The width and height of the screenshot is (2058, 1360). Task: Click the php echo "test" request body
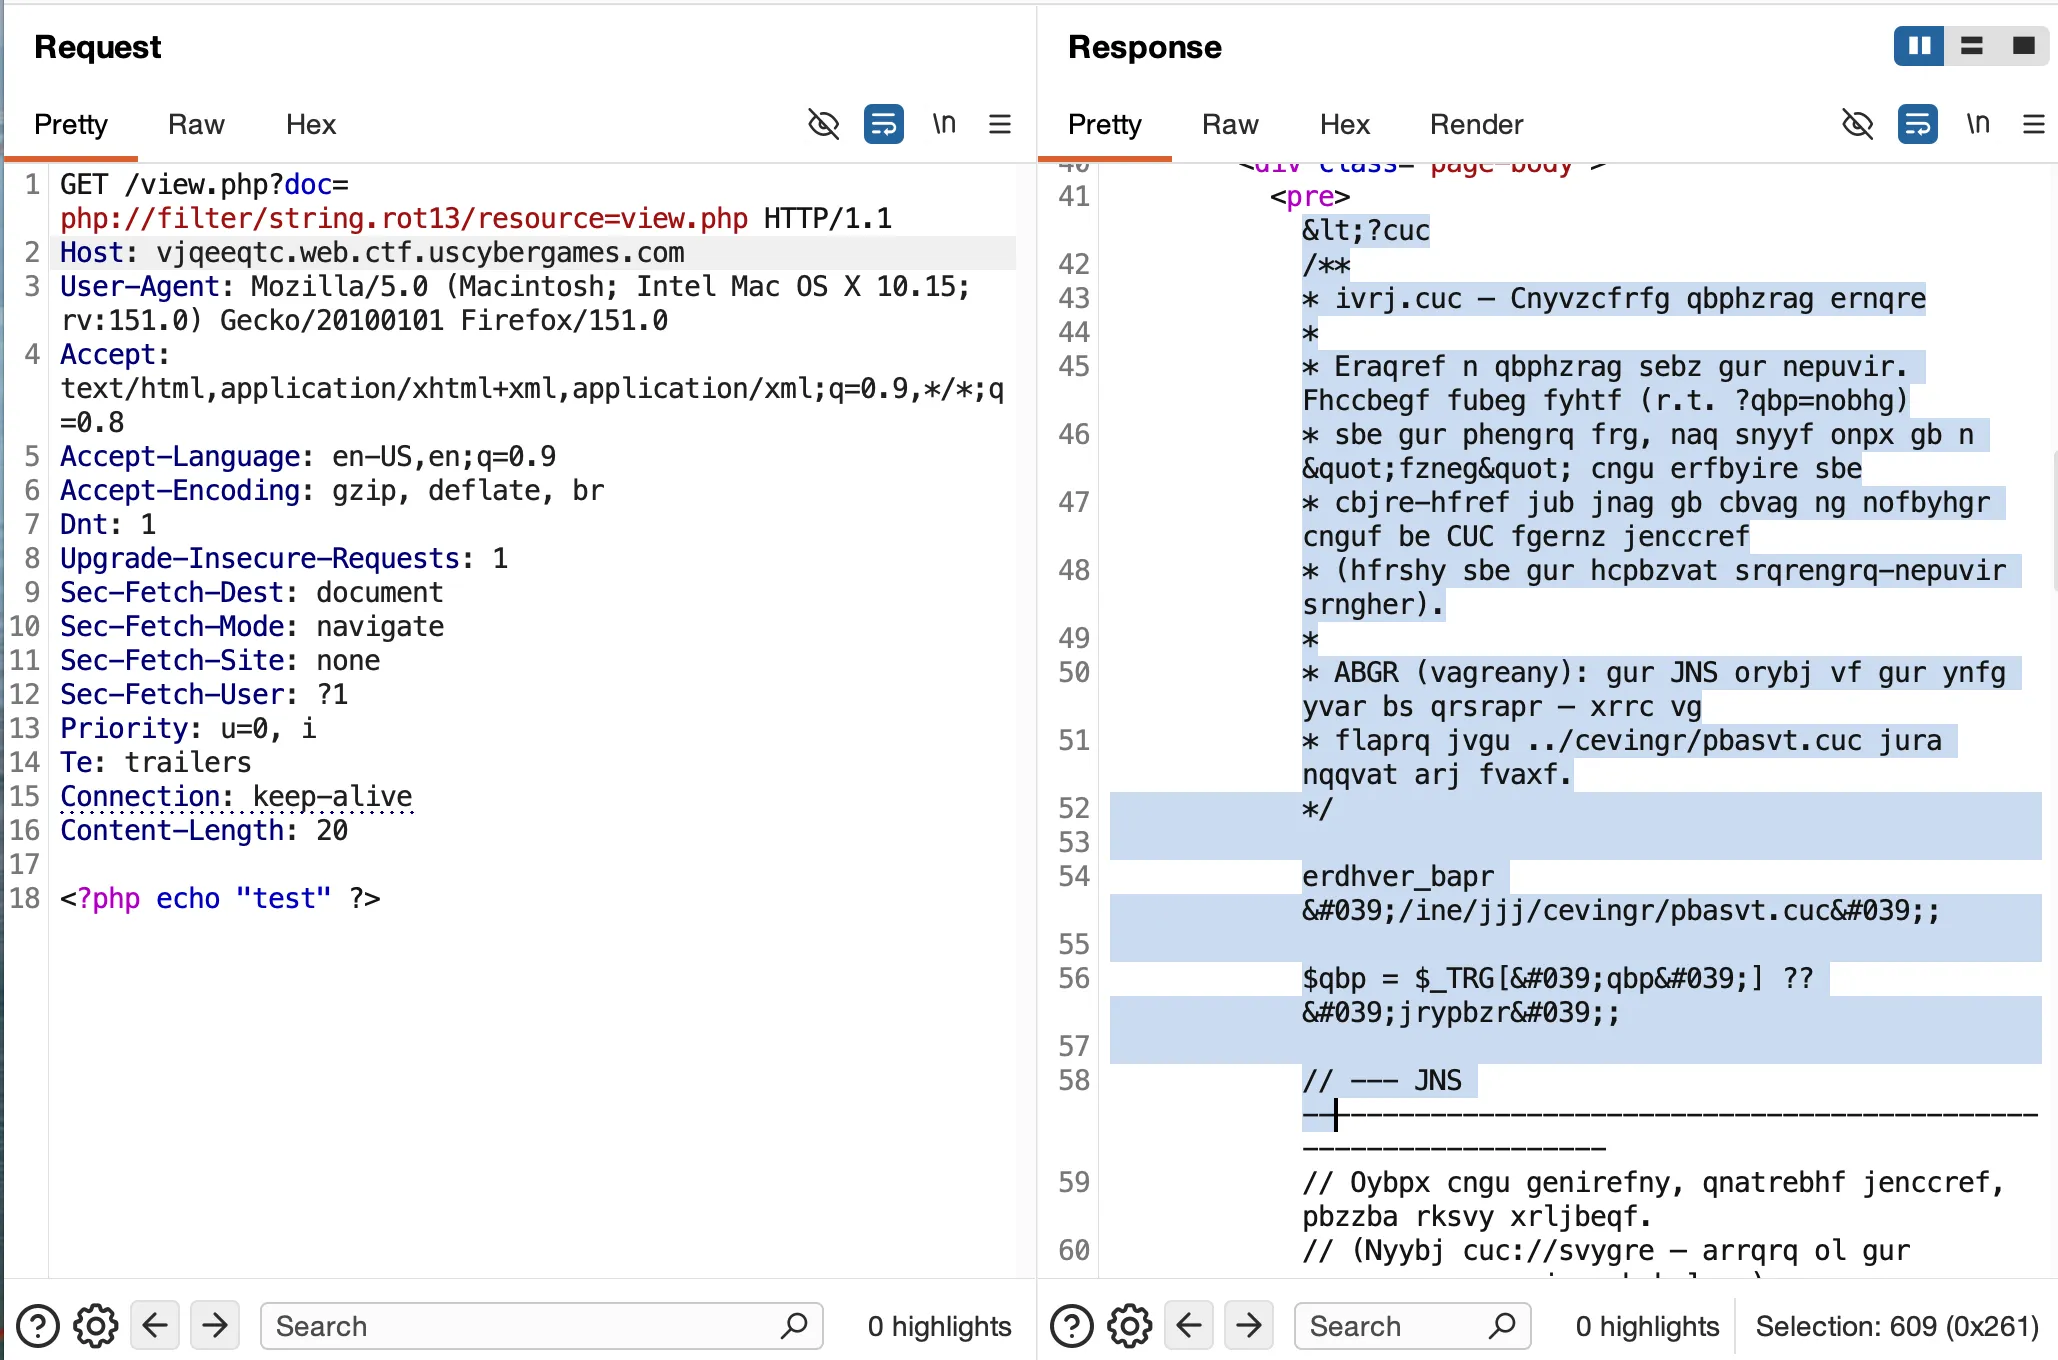(220, 899)
